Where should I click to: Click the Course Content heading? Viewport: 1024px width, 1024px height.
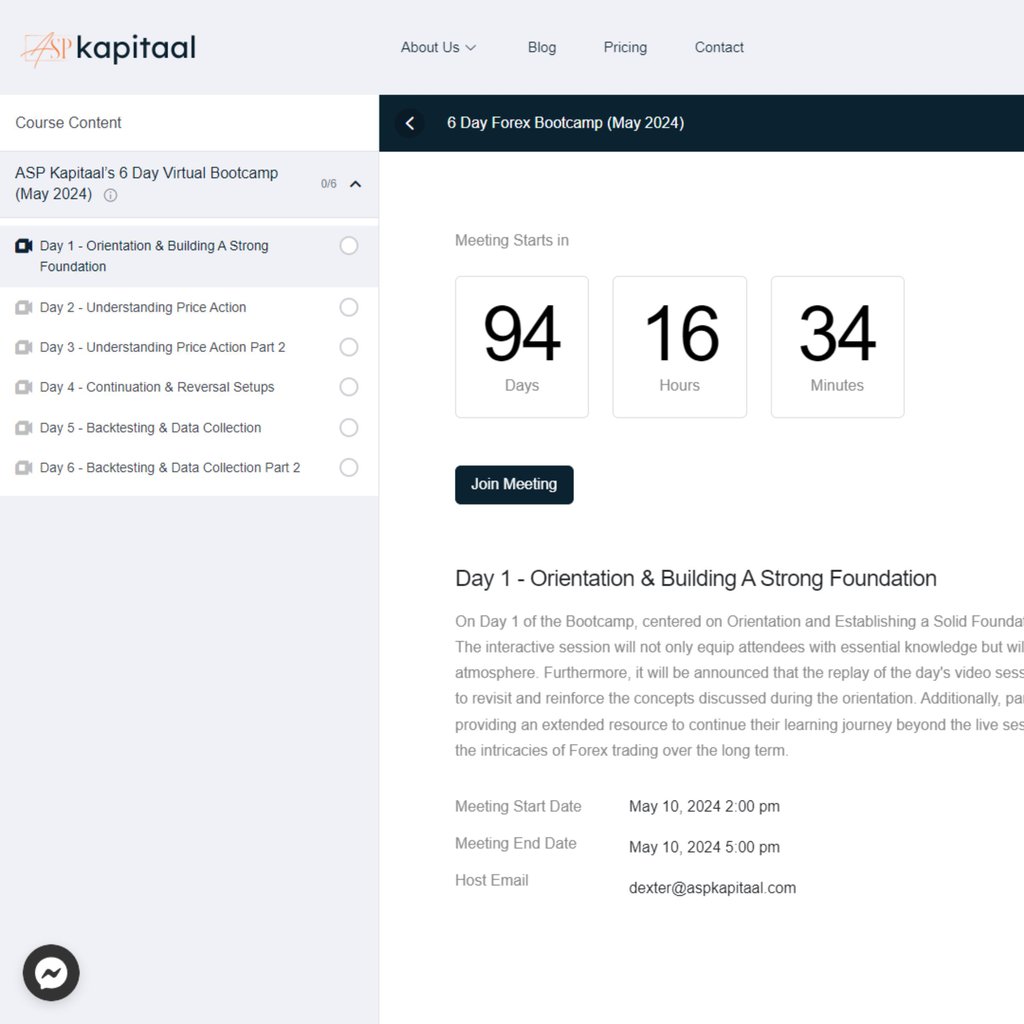(x=69, y=123)
